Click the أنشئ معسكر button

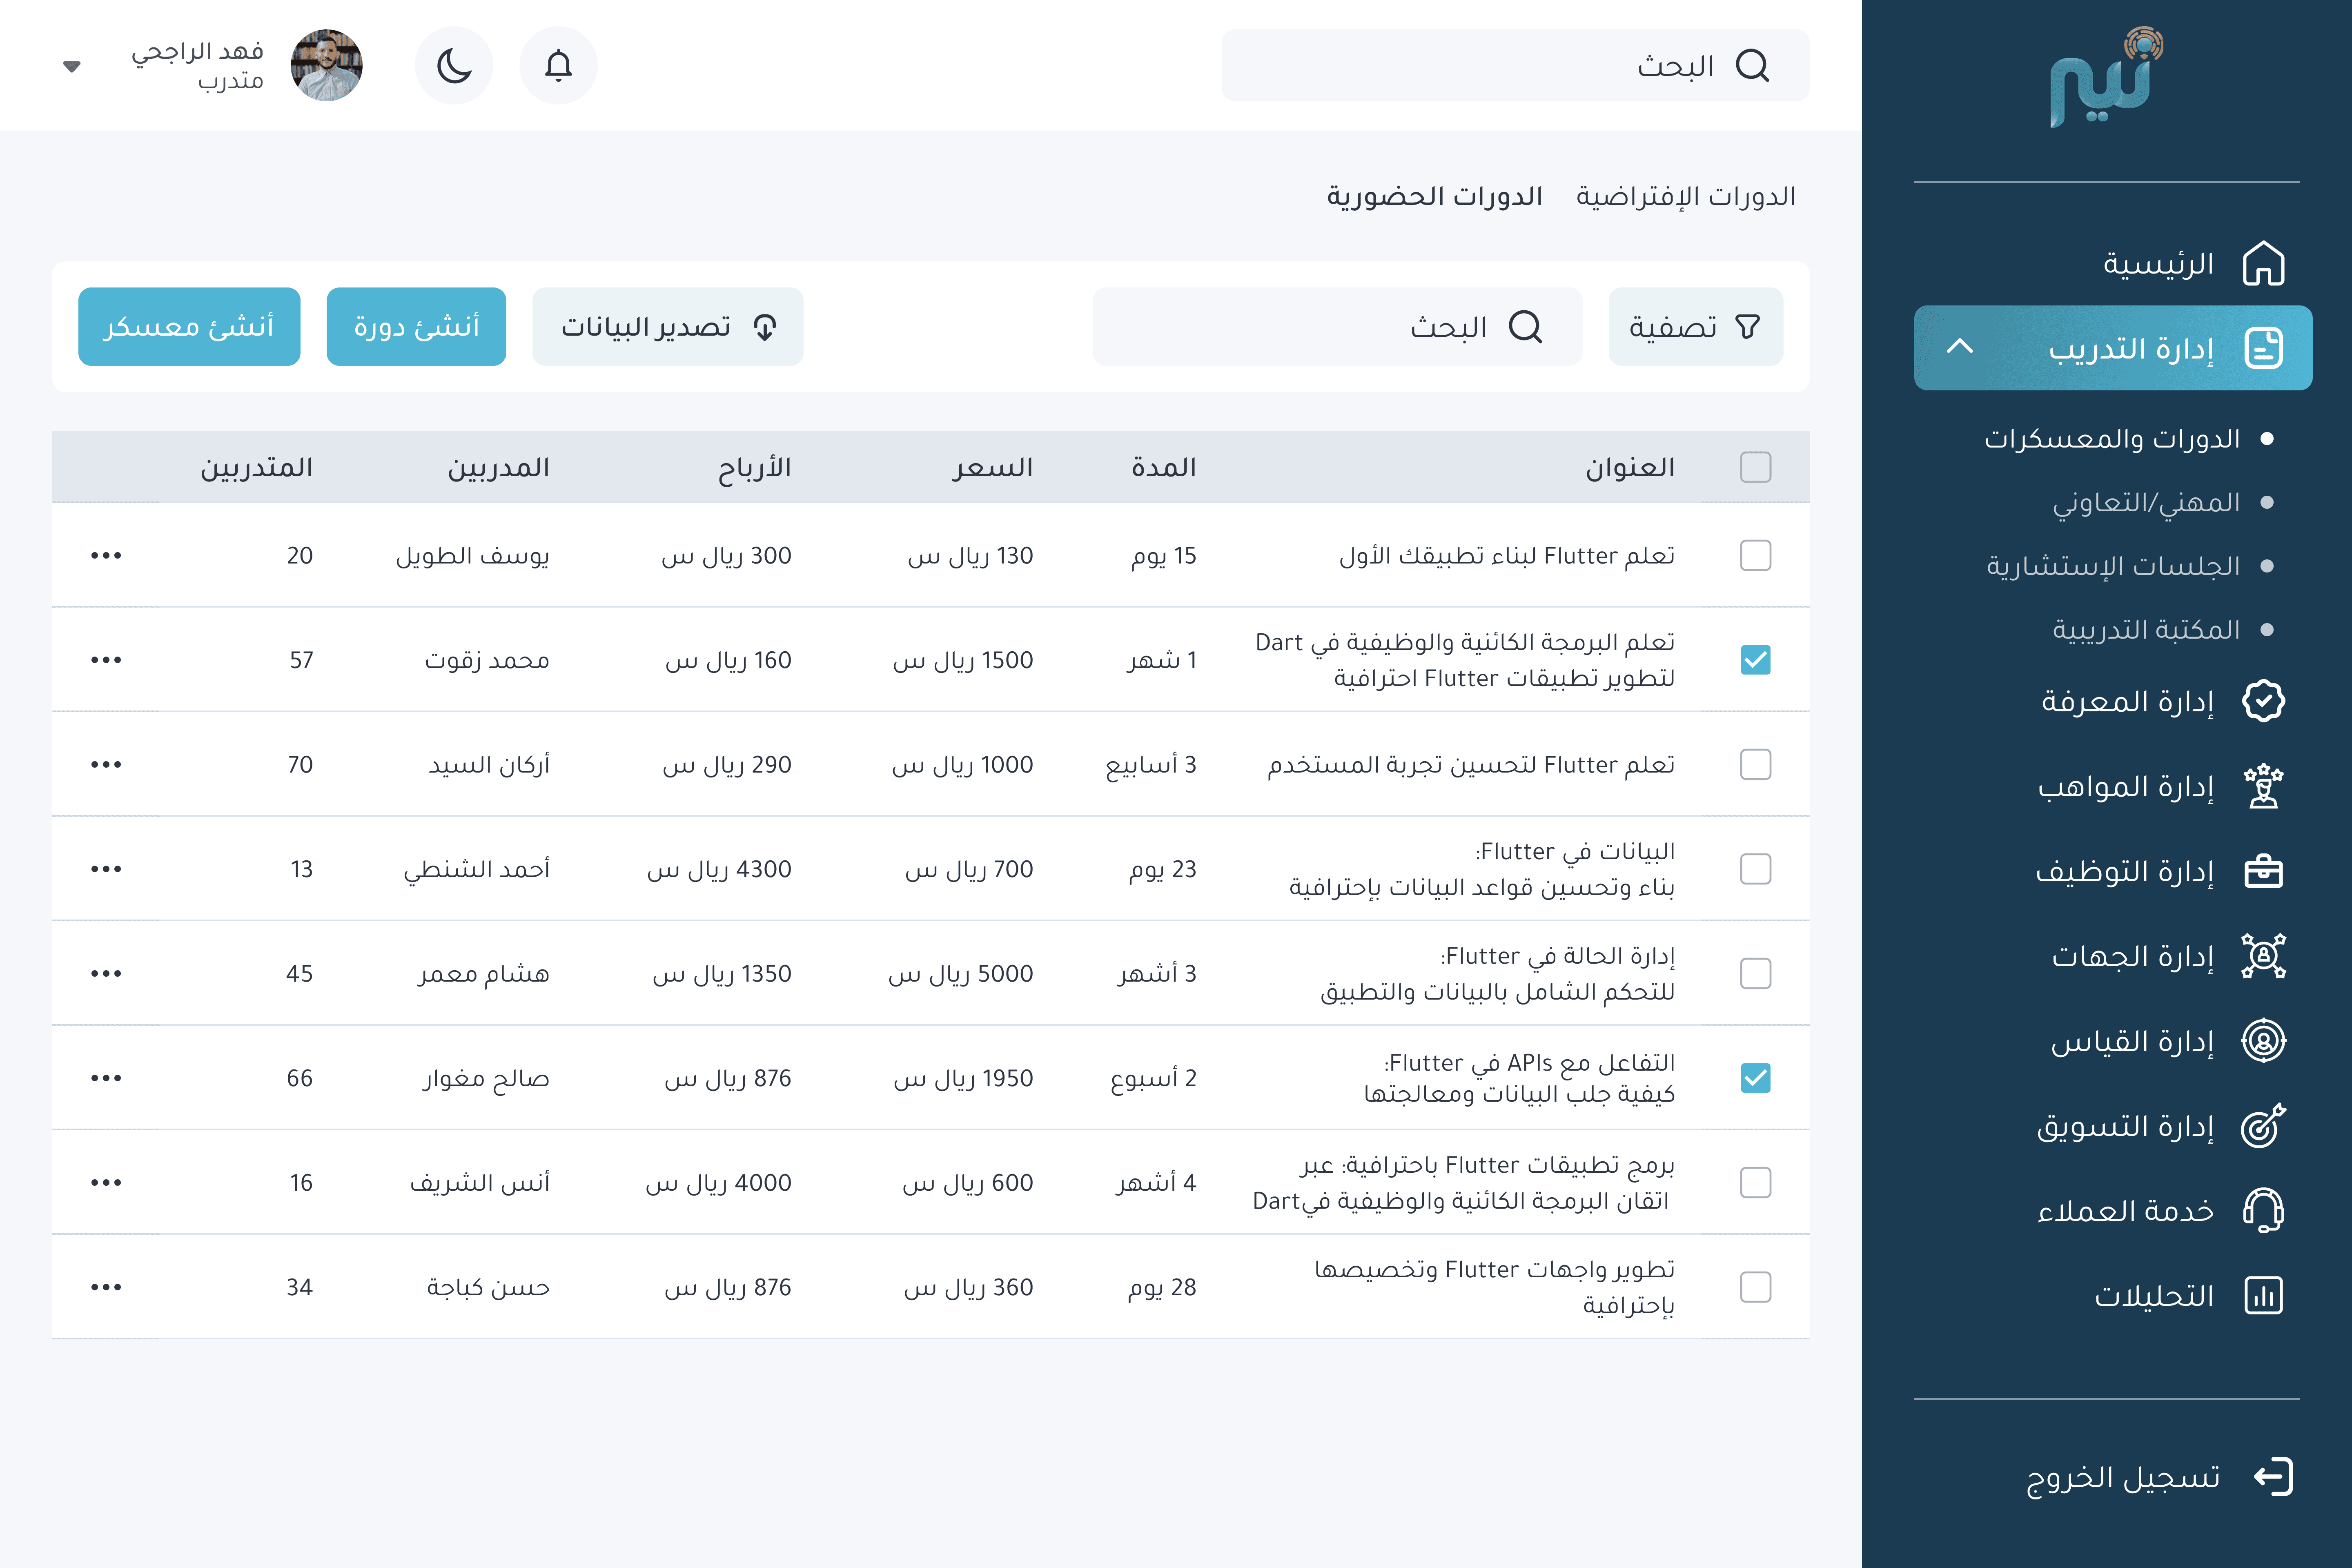coord(189,327)
